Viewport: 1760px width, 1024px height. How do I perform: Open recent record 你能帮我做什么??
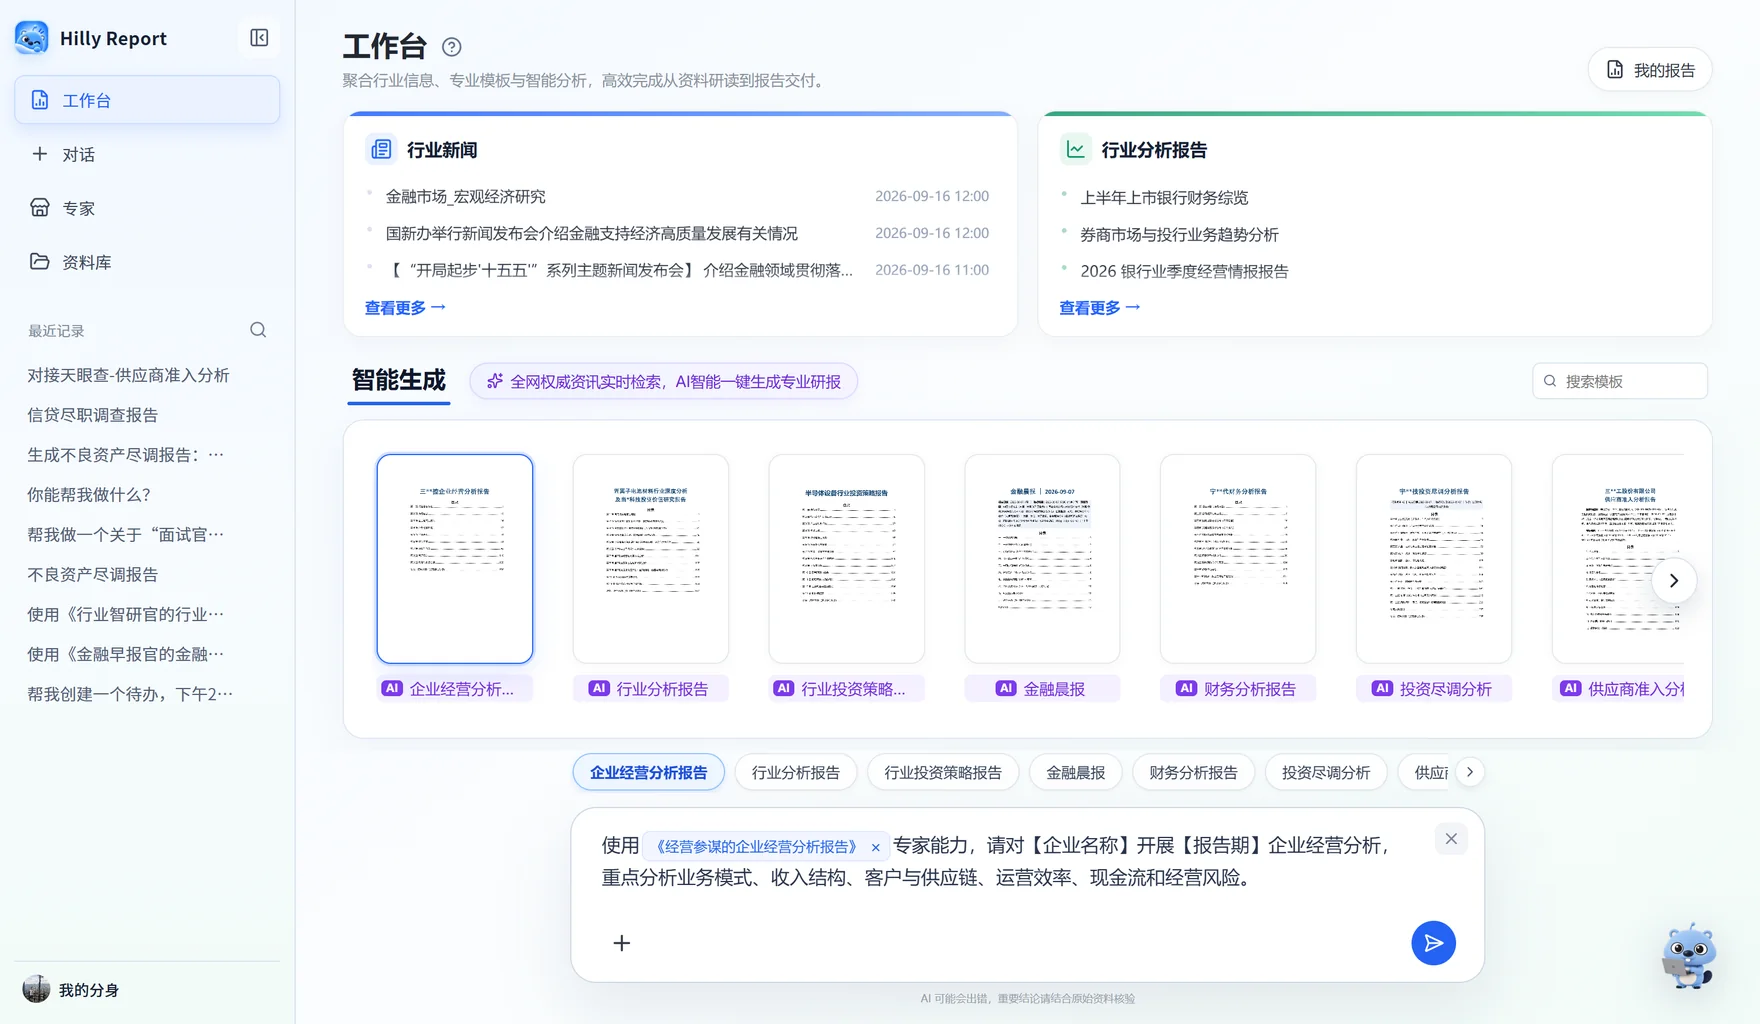89,495
